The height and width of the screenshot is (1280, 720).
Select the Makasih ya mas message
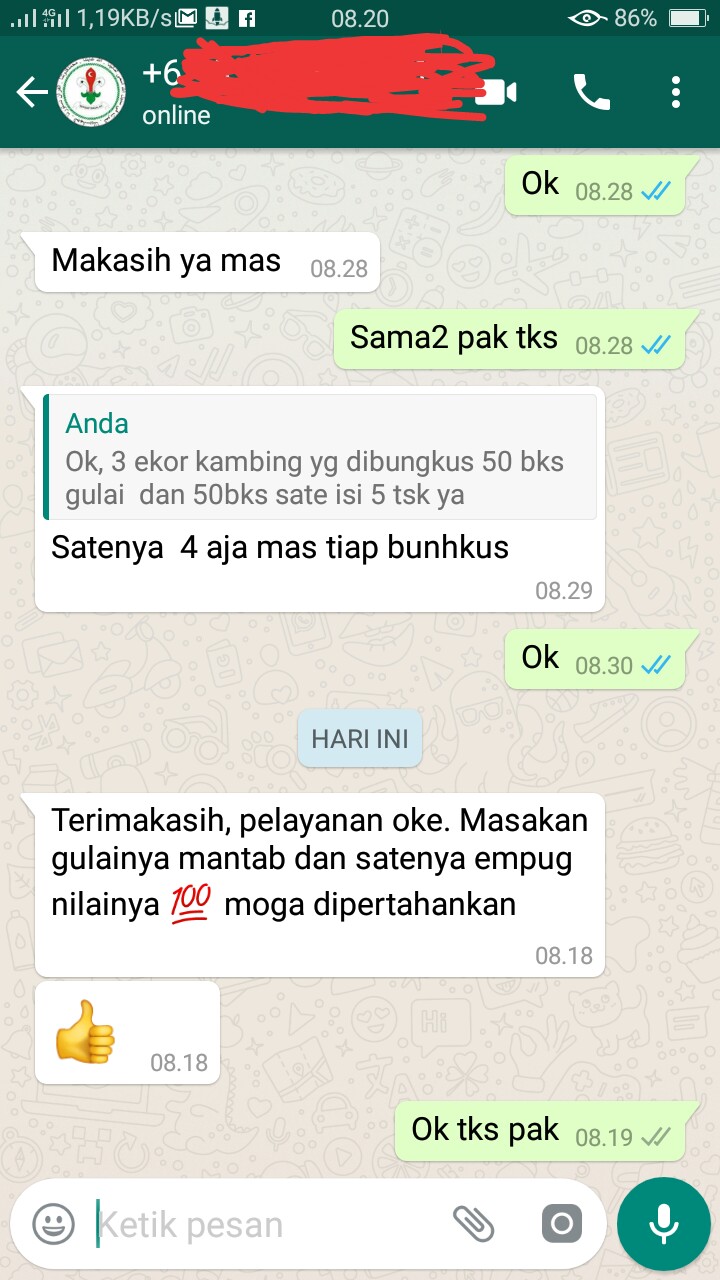207,262
